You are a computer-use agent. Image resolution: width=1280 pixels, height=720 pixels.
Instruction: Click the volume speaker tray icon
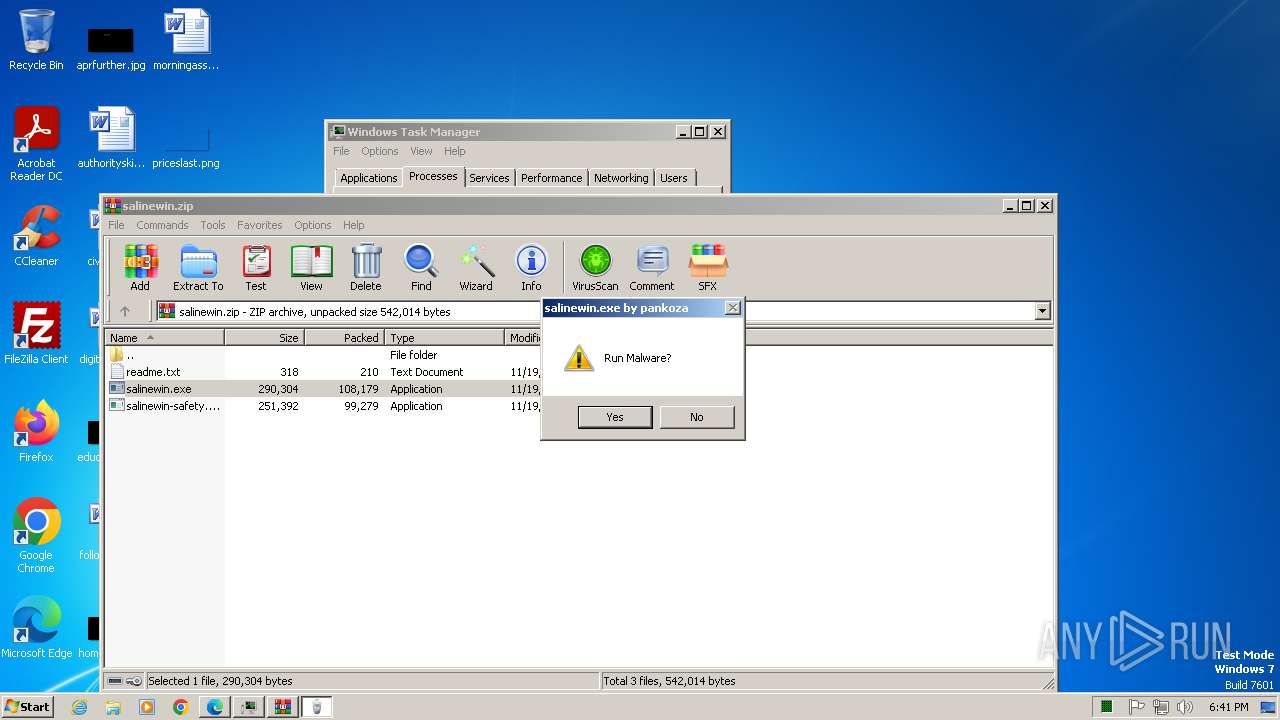(1185, 707)
